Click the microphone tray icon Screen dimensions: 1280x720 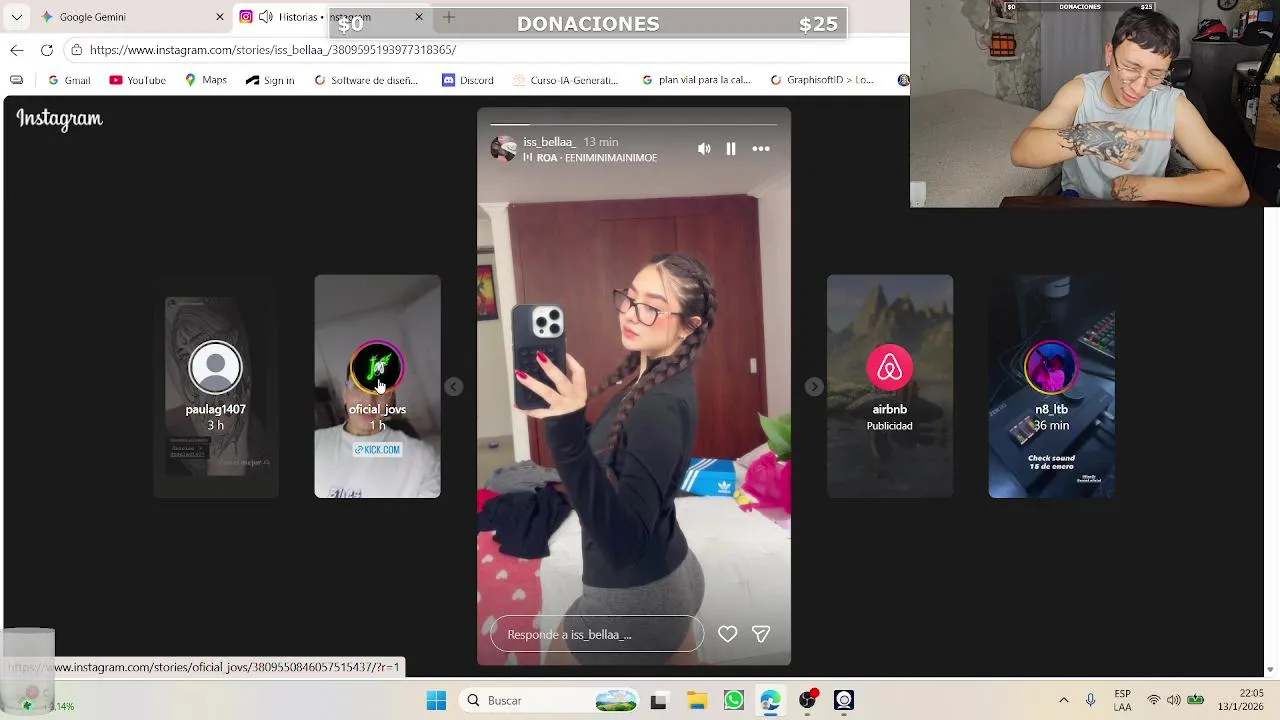[x=1091, y=701]
